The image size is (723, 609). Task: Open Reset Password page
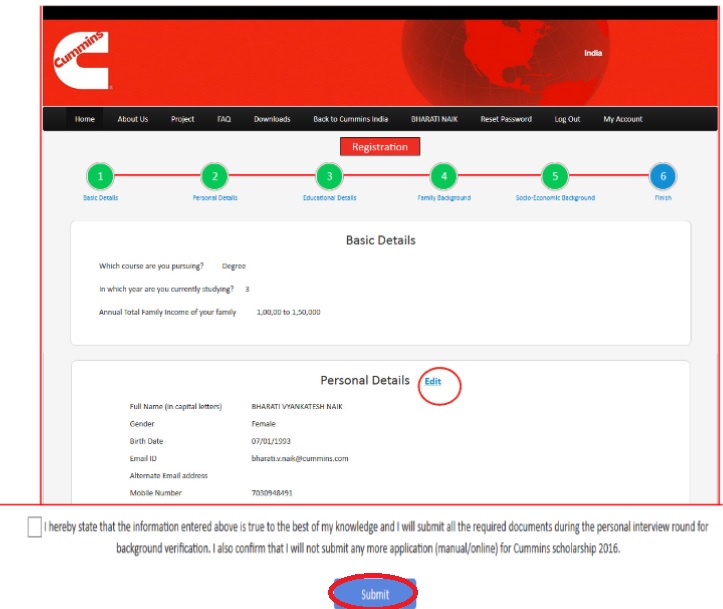click(506, 119)
